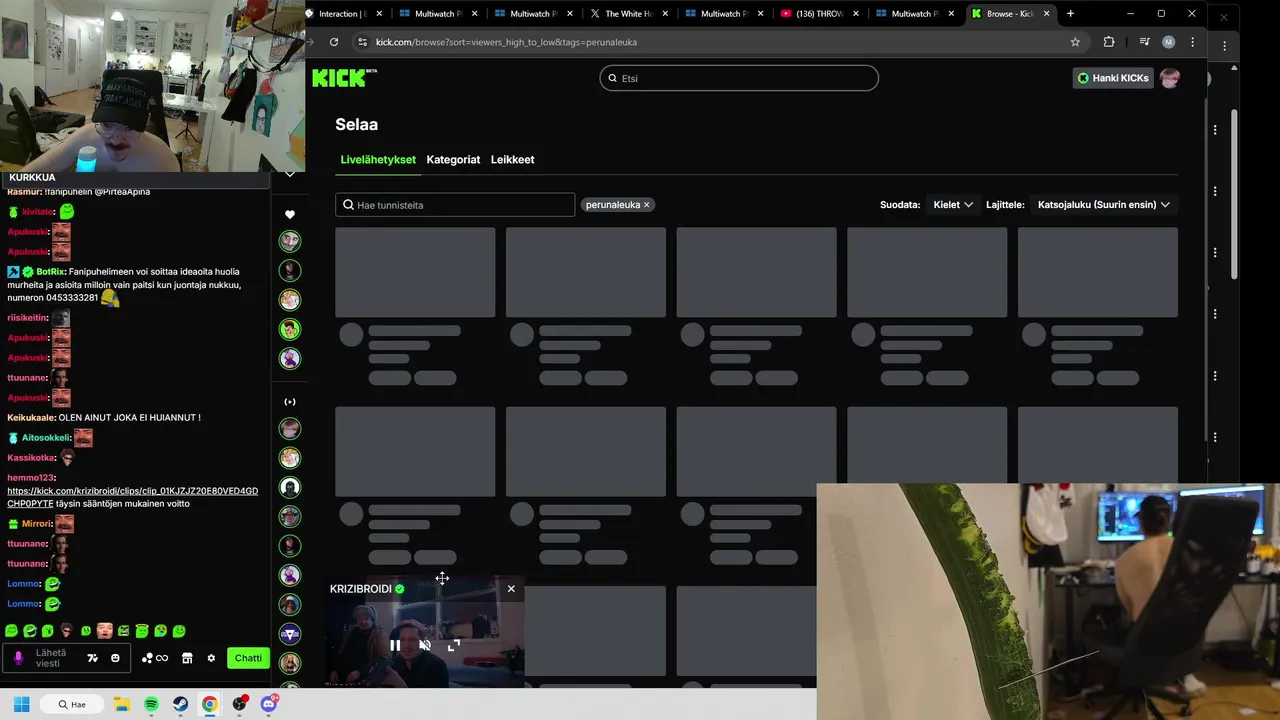This screenshot has height=720, width=1280.
Task: Open hemmo123's kick.com clip link
Action: point(132,497)
